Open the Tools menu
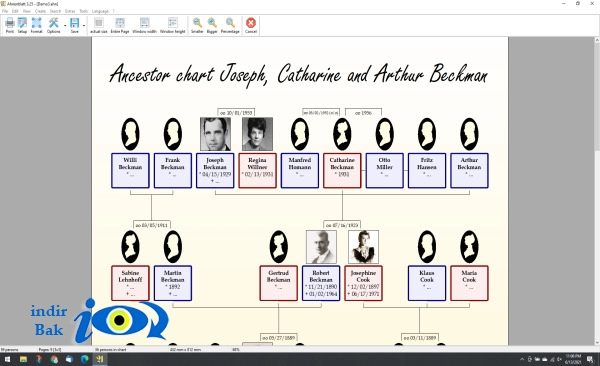Screen dimensions: 600x366 [x=83, y=11]
